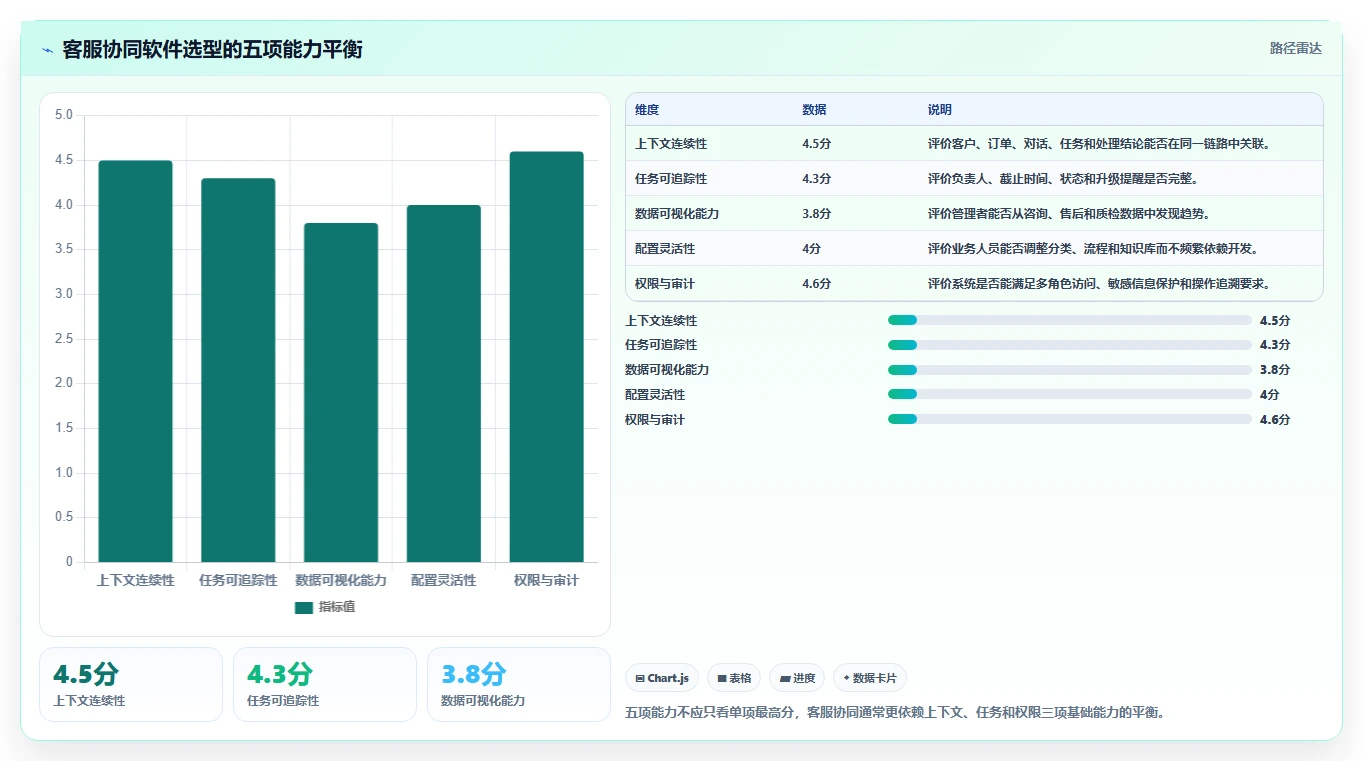Click the description about 操作追溯要求
1363x761 pixels.
[x=1099, y=284]
